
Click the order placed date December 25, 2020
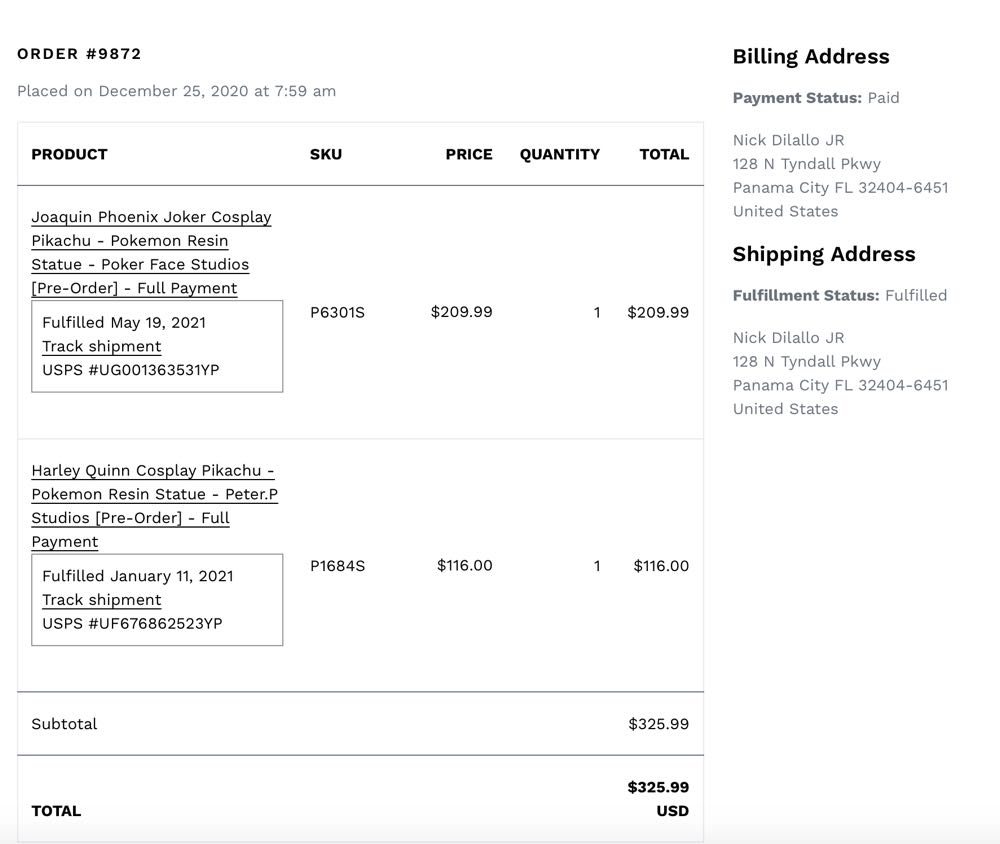(173, 91)
